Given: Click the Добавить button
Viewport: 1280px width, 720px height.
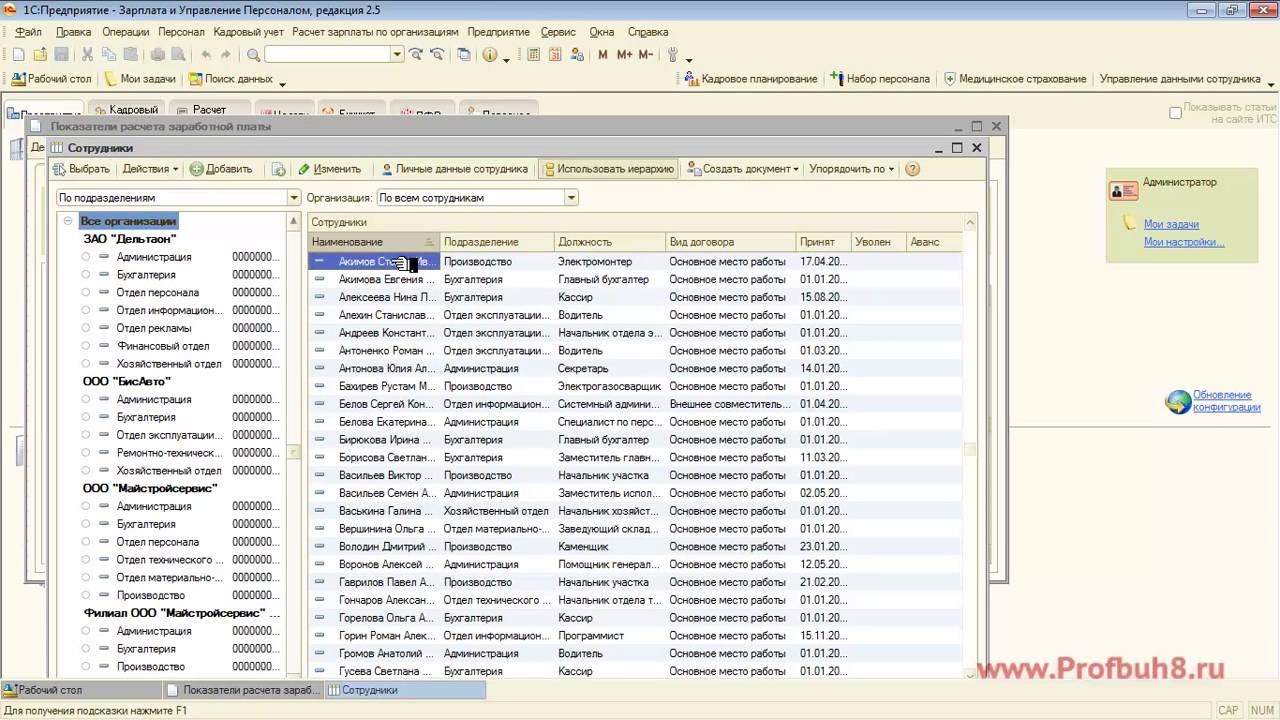Looking at the screenshot, I should [x=221, y=169].
